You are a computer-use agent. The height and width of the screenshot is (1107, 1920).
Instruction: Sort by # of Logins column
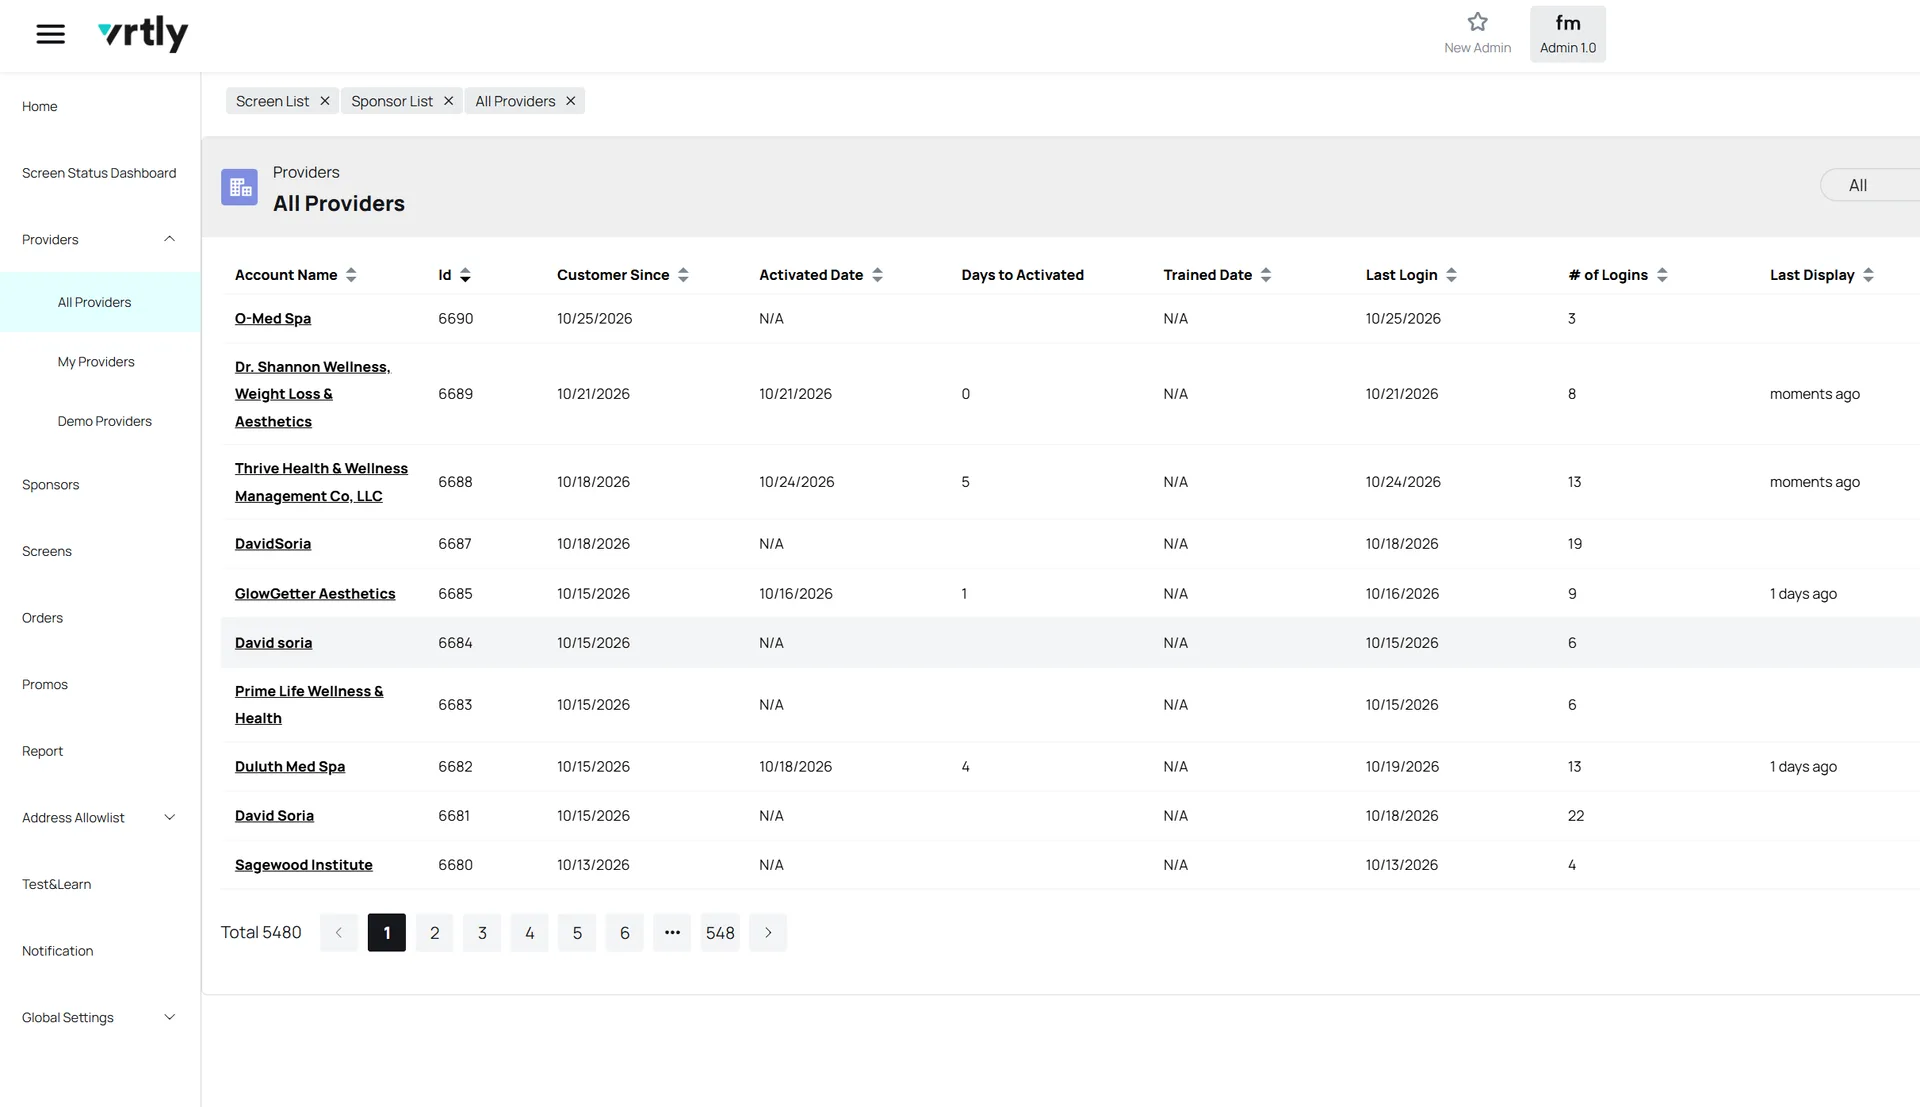pyautogui.click(x=1662, y=275)
